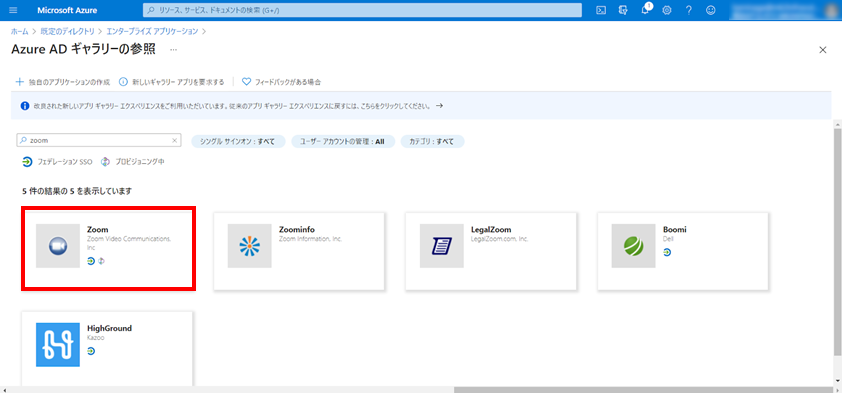
Task: Click the Zoominfo starburst logo
Action: 250,246
